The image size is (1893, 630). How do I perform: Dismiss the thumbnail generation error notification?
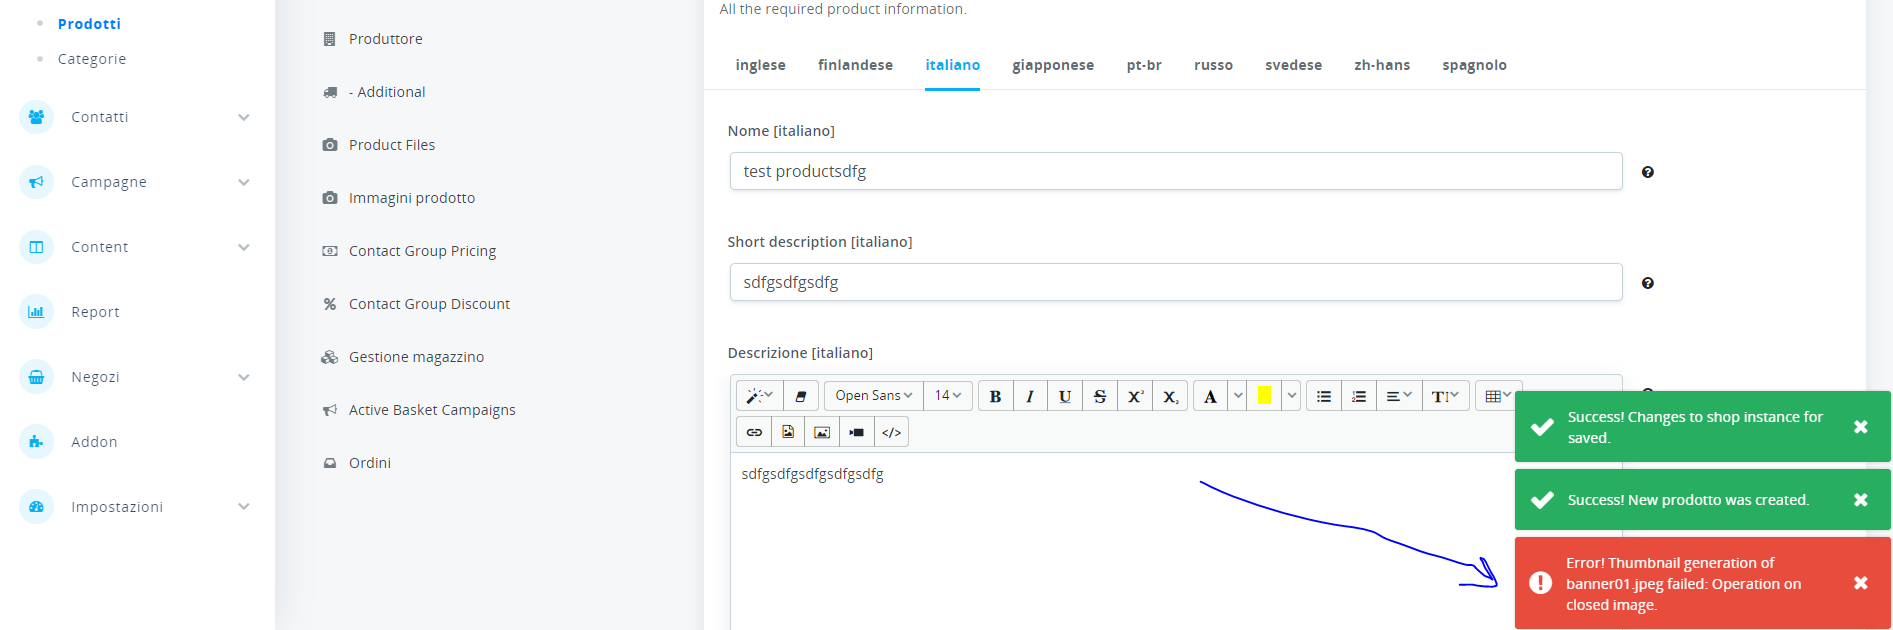click(x=1861, y=583)
